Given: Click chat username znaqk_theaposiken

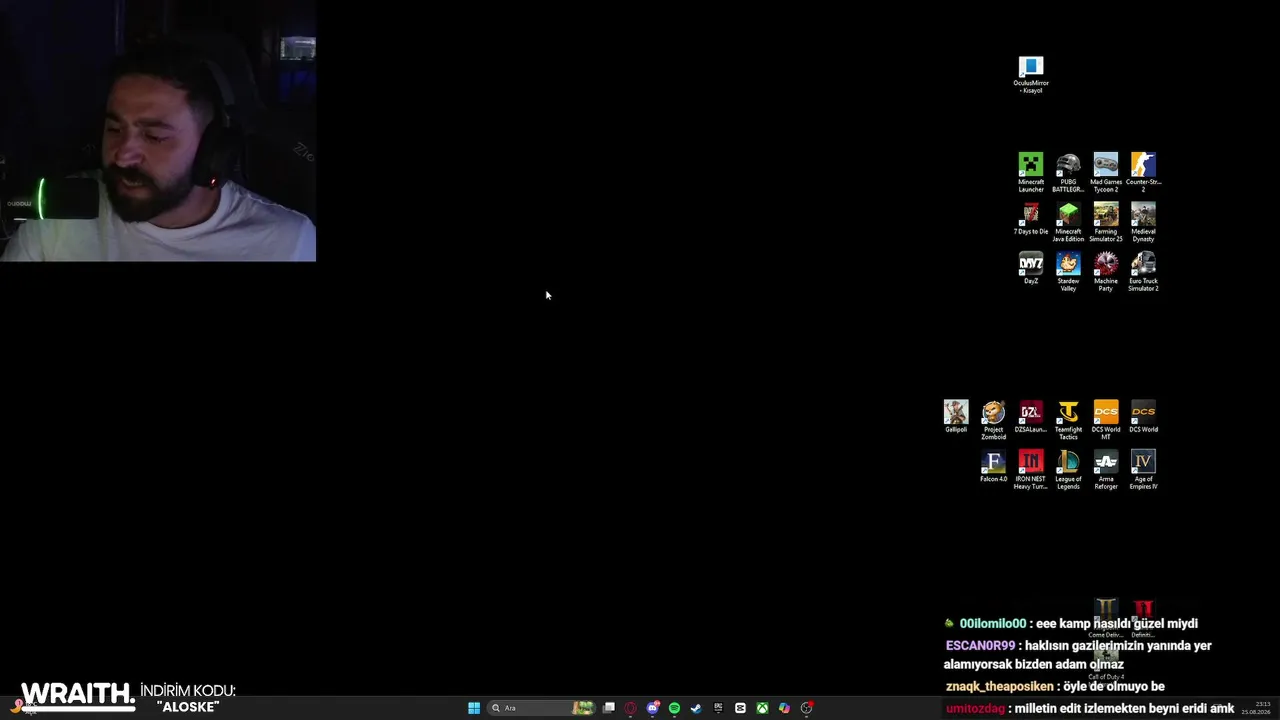Looking at the screenshot, I should pos(999,687).
